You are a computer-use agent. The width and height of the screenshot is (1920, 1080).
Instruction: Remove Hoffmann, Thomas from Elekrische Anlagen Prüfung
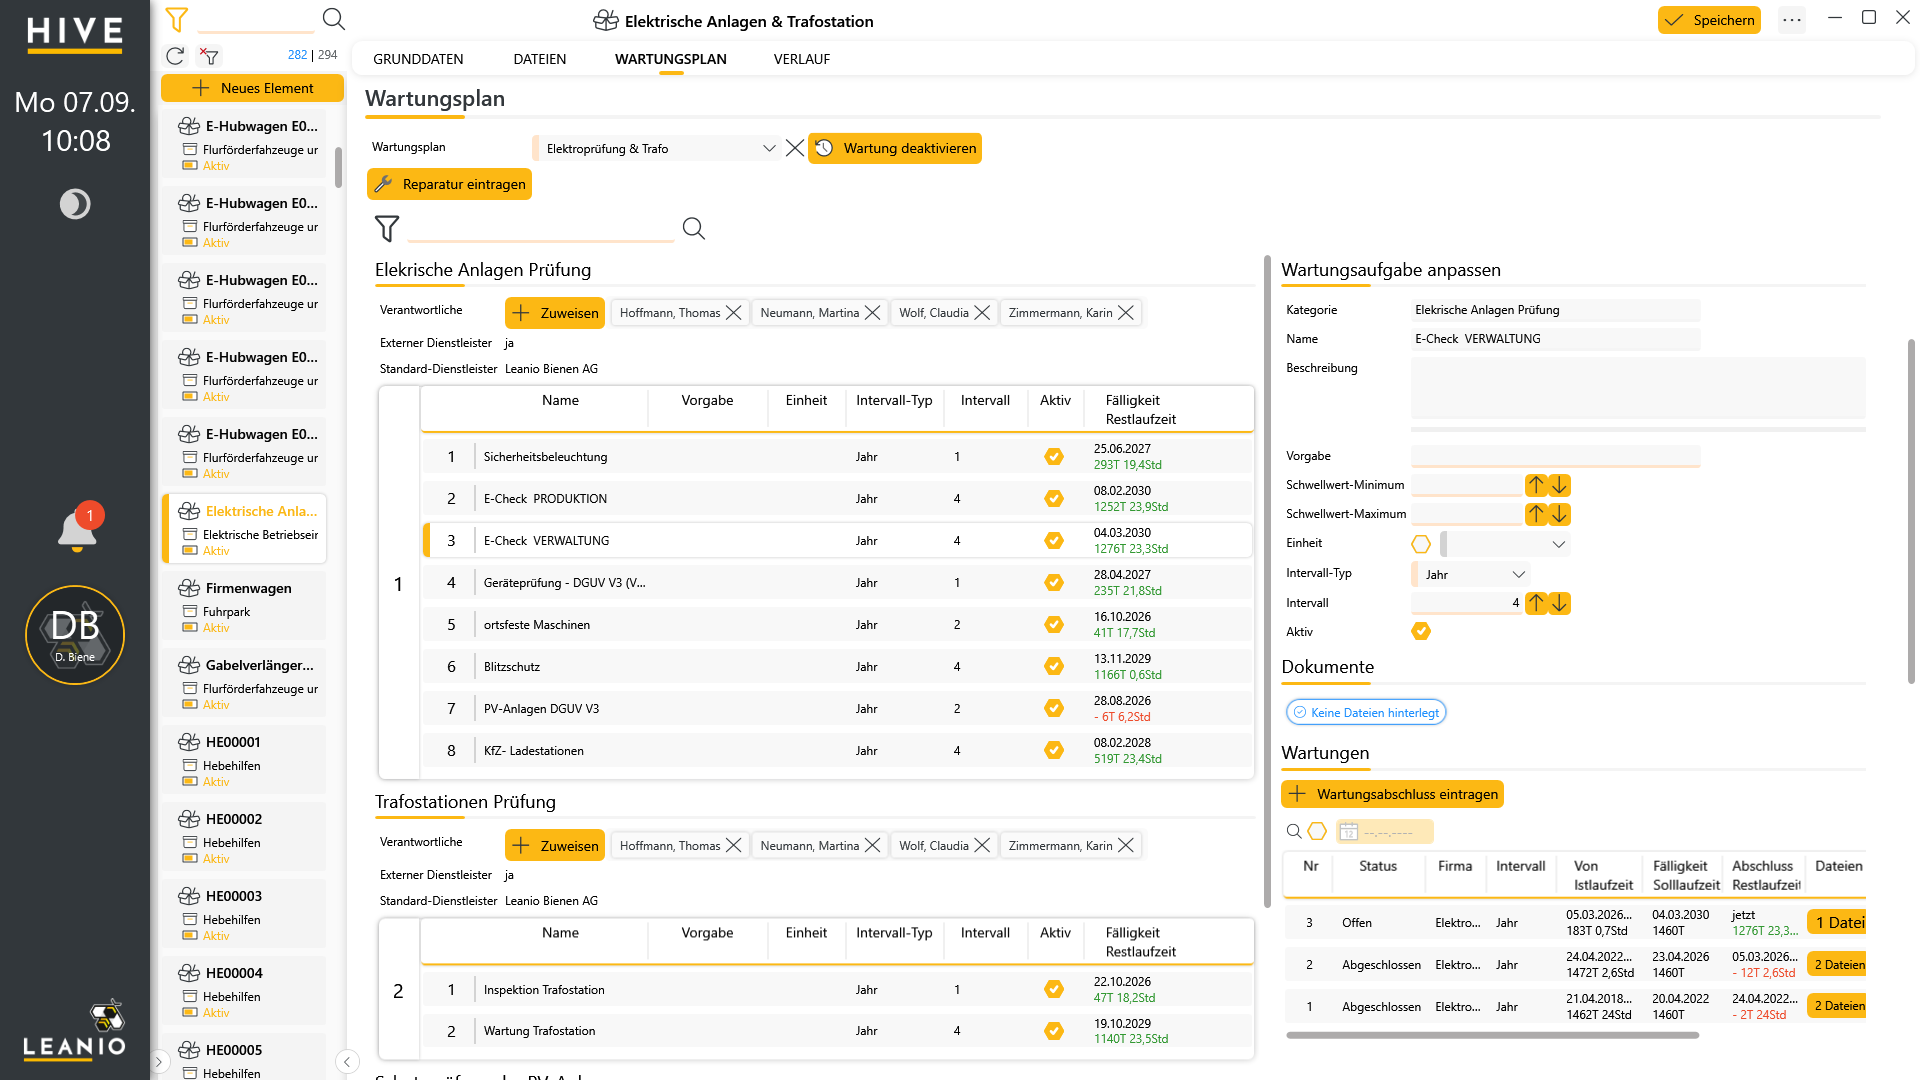pos(733,313)
